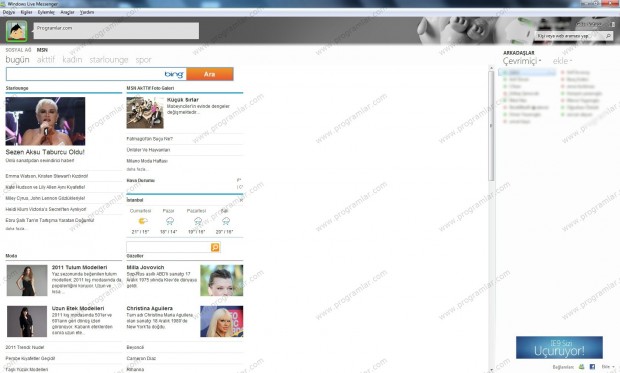Click the Milla Jovovich portrait thumbnail
620x373 pixels.
coord(221,280)
